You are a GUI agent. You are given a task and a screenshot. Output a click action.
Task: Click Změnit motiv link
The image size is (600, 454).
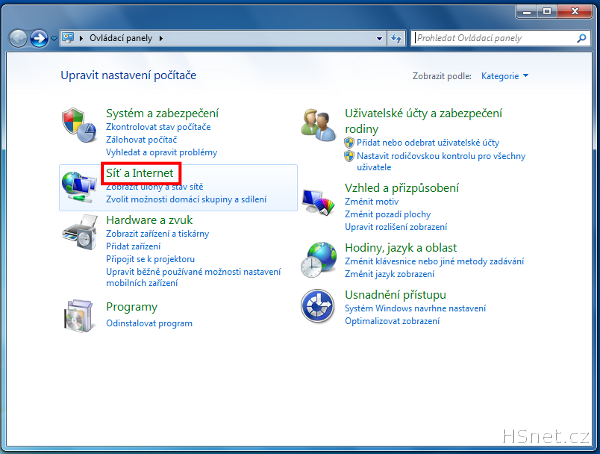372,202
